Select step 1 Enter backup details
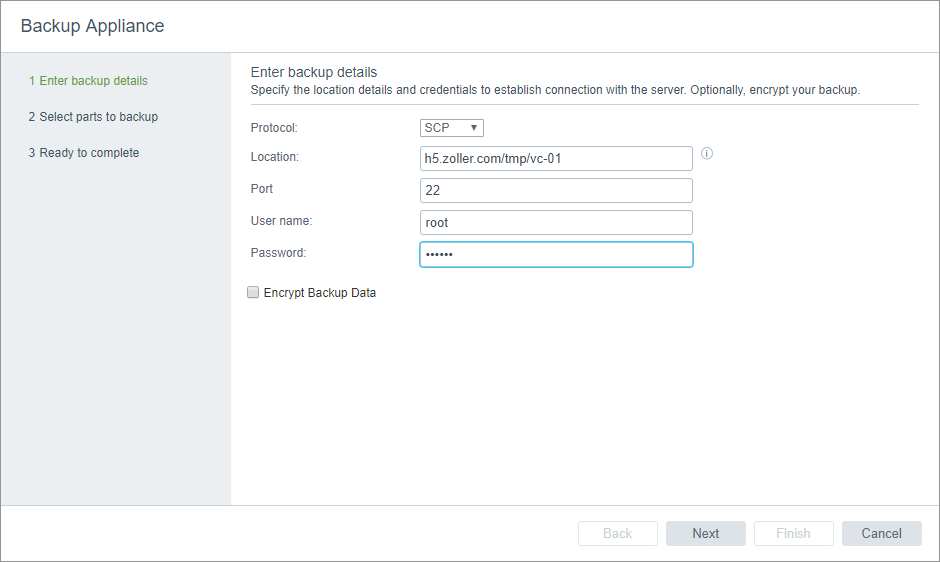This screenshot has height=562, width=940. pyautogui.click(x=88, y=81)
